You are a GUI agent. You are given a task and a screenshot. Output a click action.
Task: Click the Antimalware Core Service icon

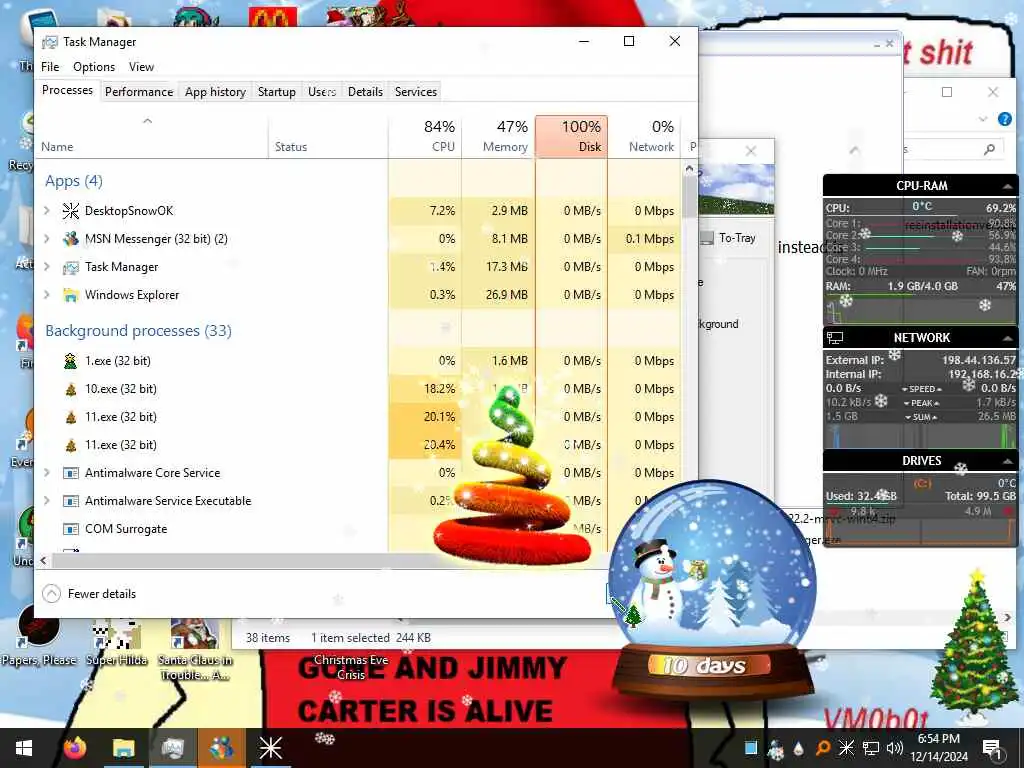click(71, 473)
